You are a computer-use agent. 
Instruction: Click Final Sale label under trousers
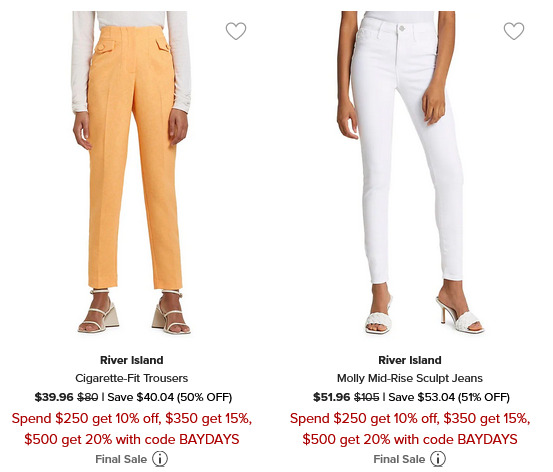click(x=121, y=459)
